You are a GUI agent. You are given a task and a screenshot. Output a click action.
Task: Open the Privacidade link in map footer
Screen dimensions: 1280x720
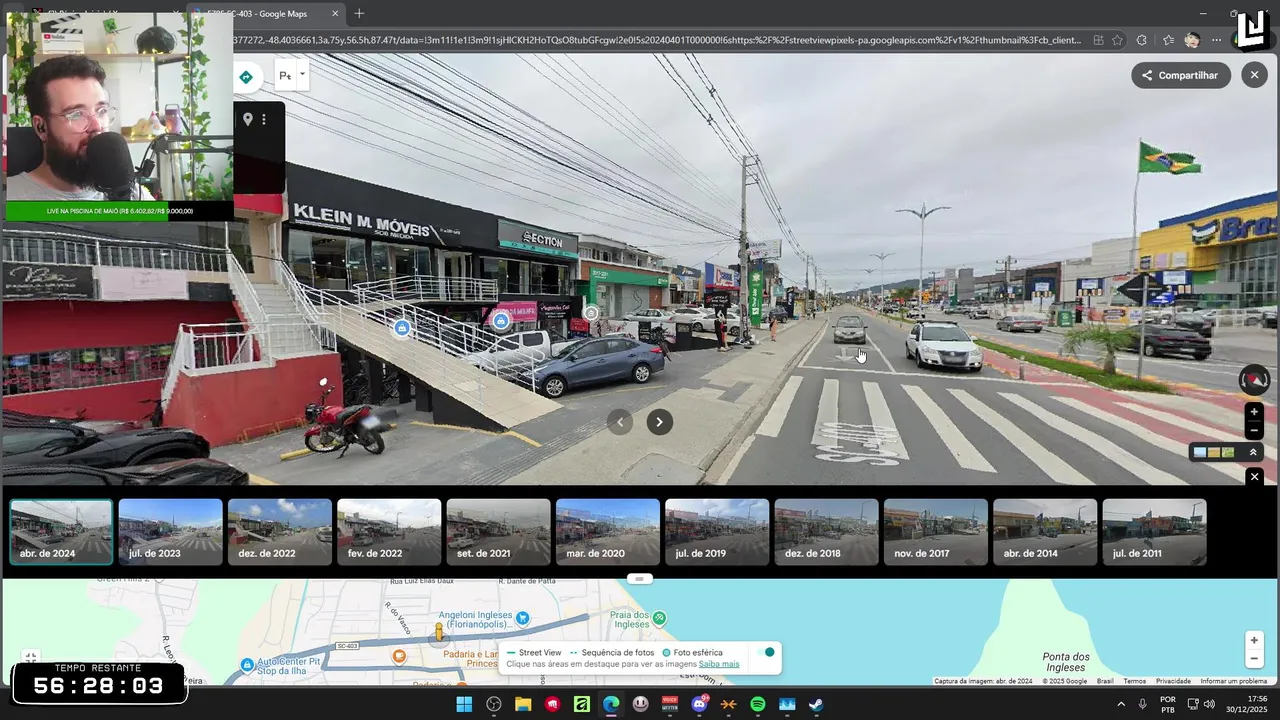(1173, 681)
